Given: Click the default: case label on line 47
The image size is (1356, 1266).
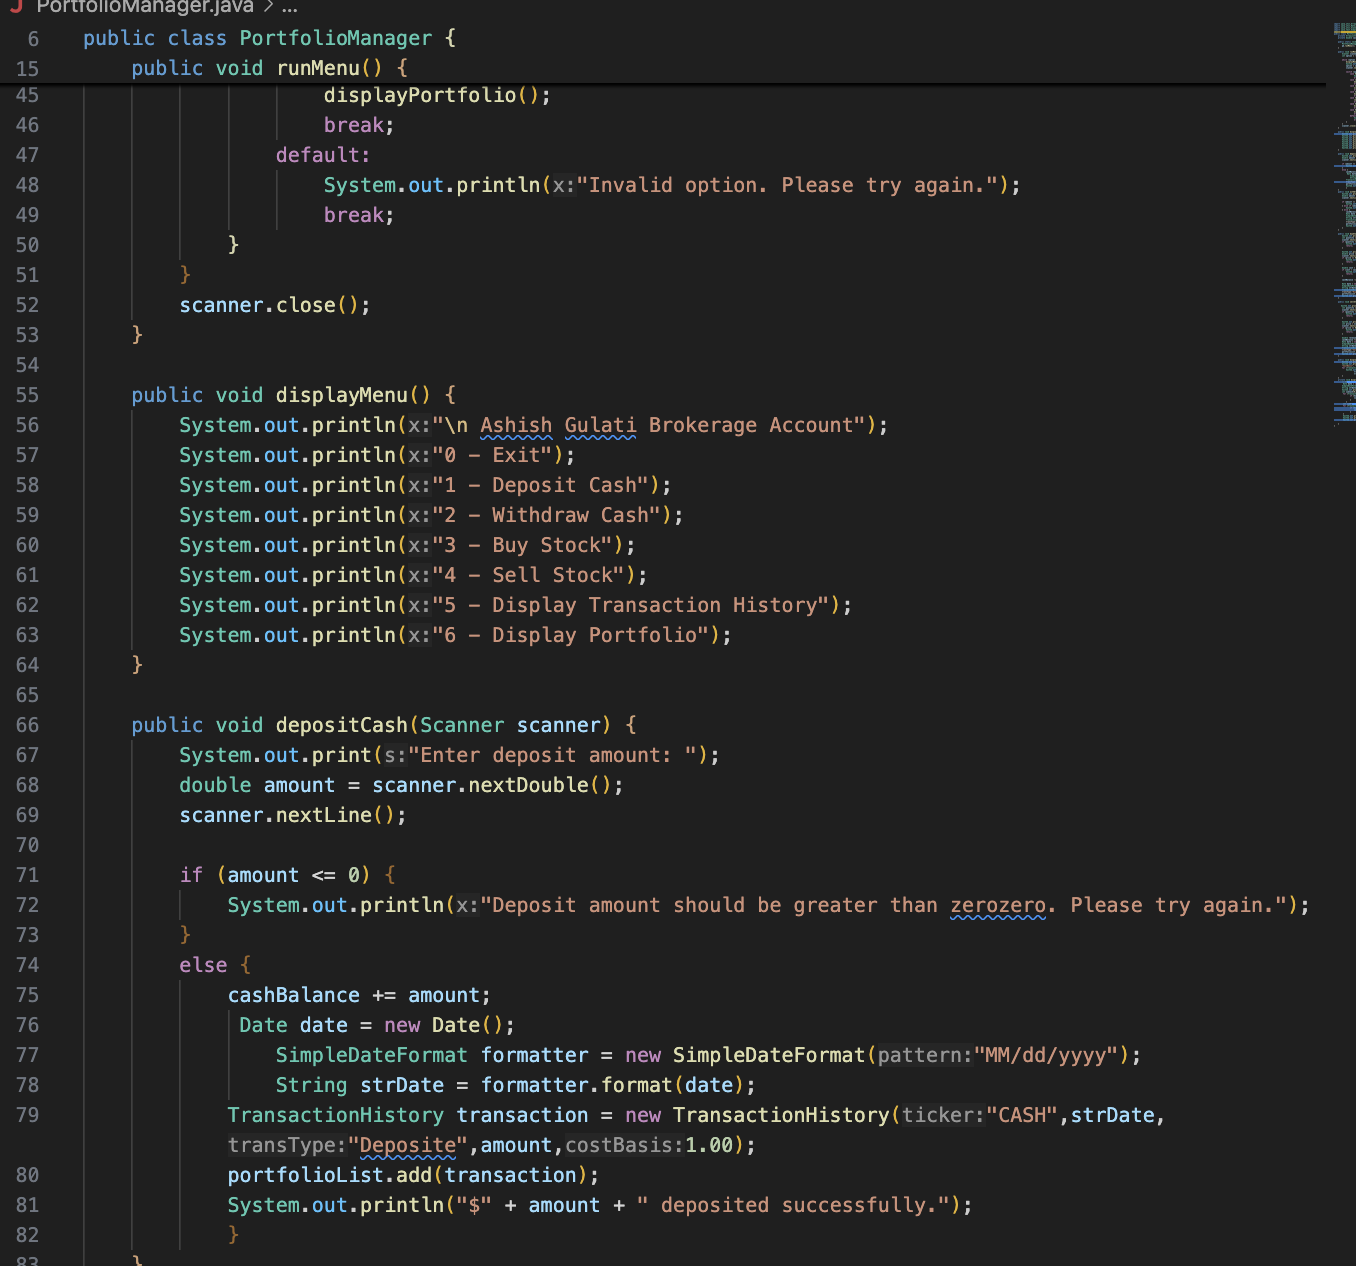Looking at the screenshot, I should click(x=322, y=155).
